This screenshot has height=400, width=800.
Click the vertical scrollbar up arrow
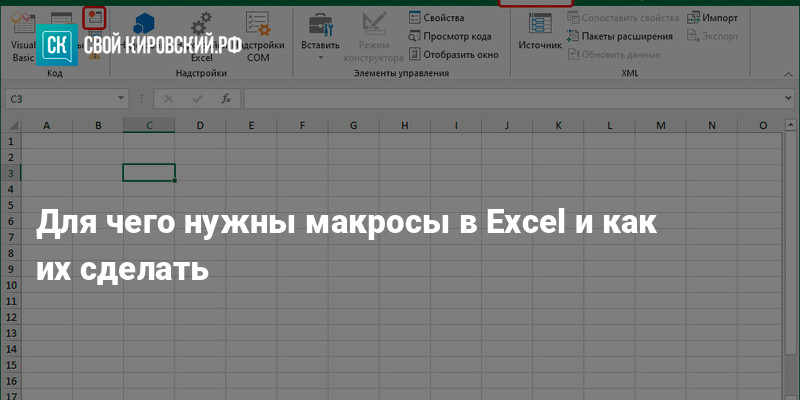(x=790, y=125)
